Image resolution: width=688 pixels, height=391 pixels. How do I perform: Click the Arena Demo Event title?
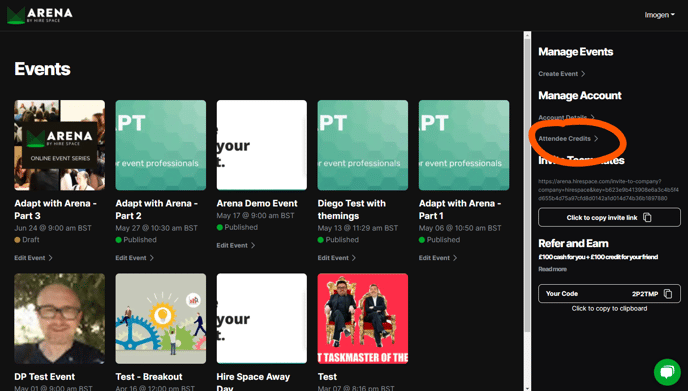[257, 204]
